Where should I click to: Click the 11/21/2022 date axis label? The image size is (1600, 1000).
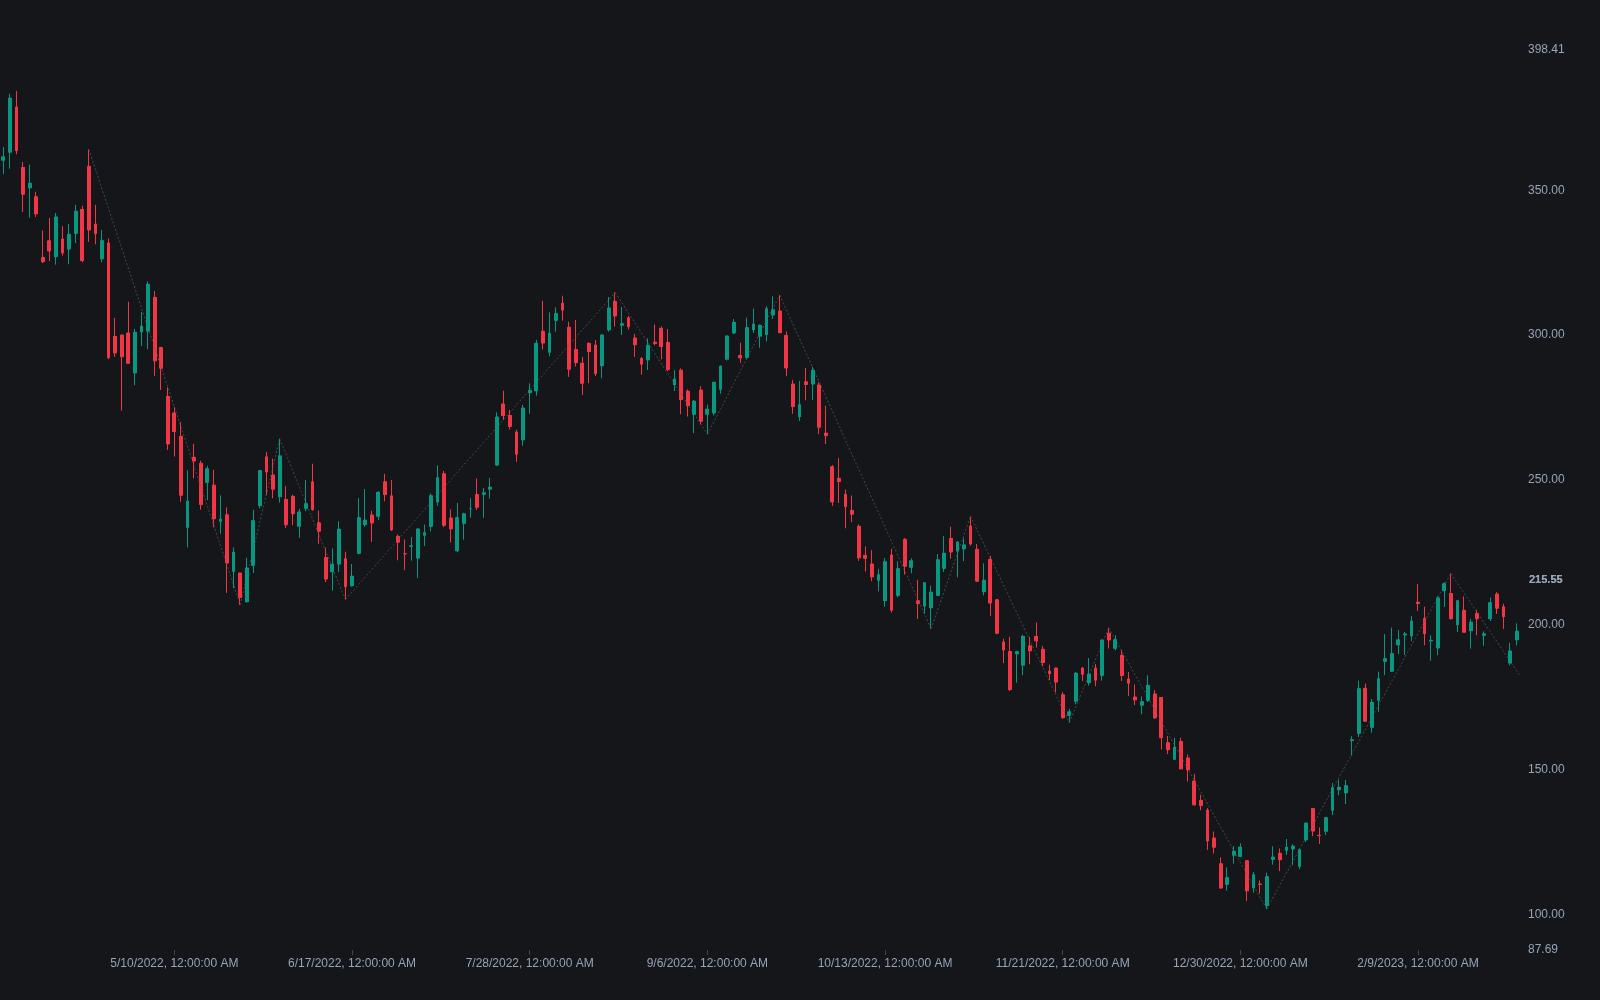1062,963
